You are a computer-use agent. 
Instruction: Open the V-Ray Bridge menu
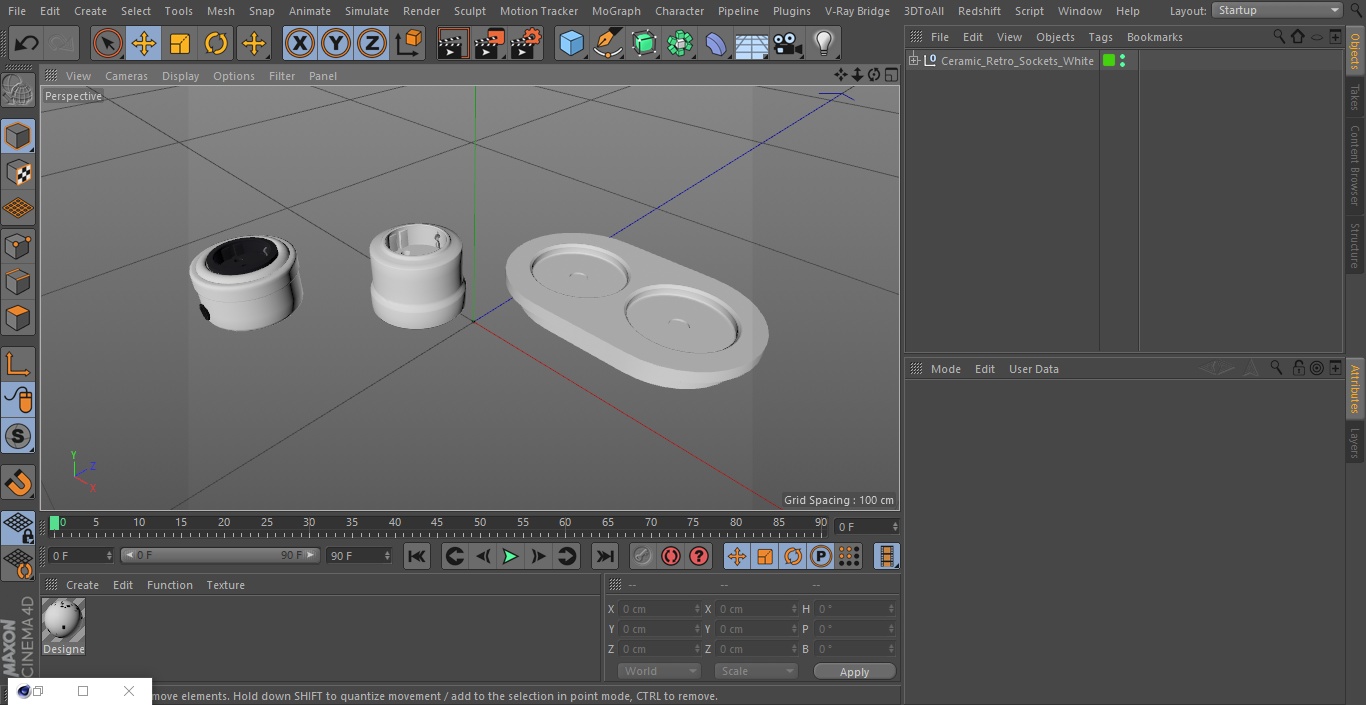click(857, 11)
